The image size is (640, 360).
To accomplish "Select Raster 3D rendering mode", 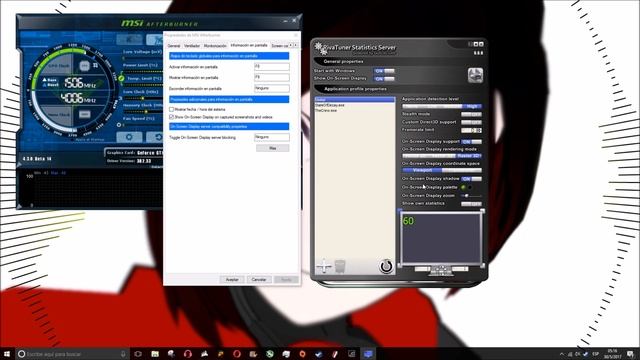I will [469, 156].
